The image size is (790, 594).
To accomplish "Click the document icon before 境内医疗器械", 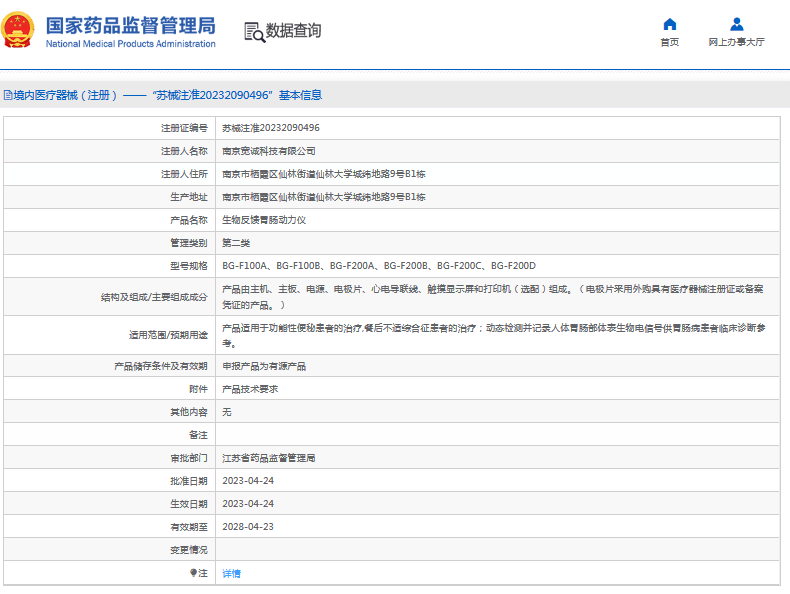I will point(8,95).
